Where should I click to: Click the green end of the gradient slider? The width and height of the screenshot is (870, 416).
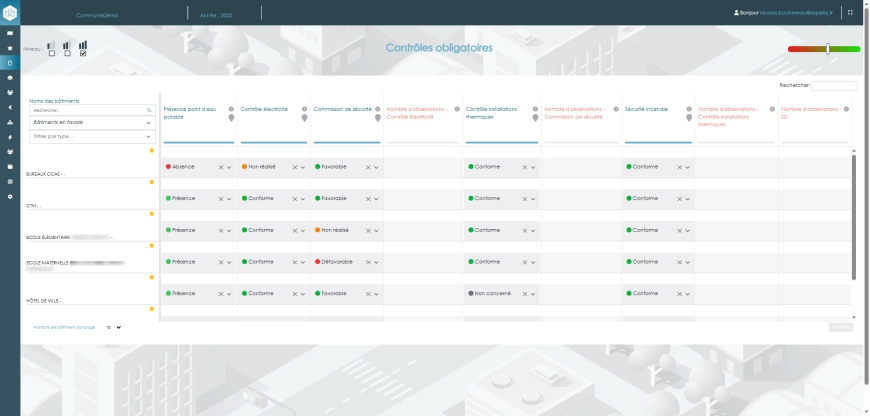(856, 49)
